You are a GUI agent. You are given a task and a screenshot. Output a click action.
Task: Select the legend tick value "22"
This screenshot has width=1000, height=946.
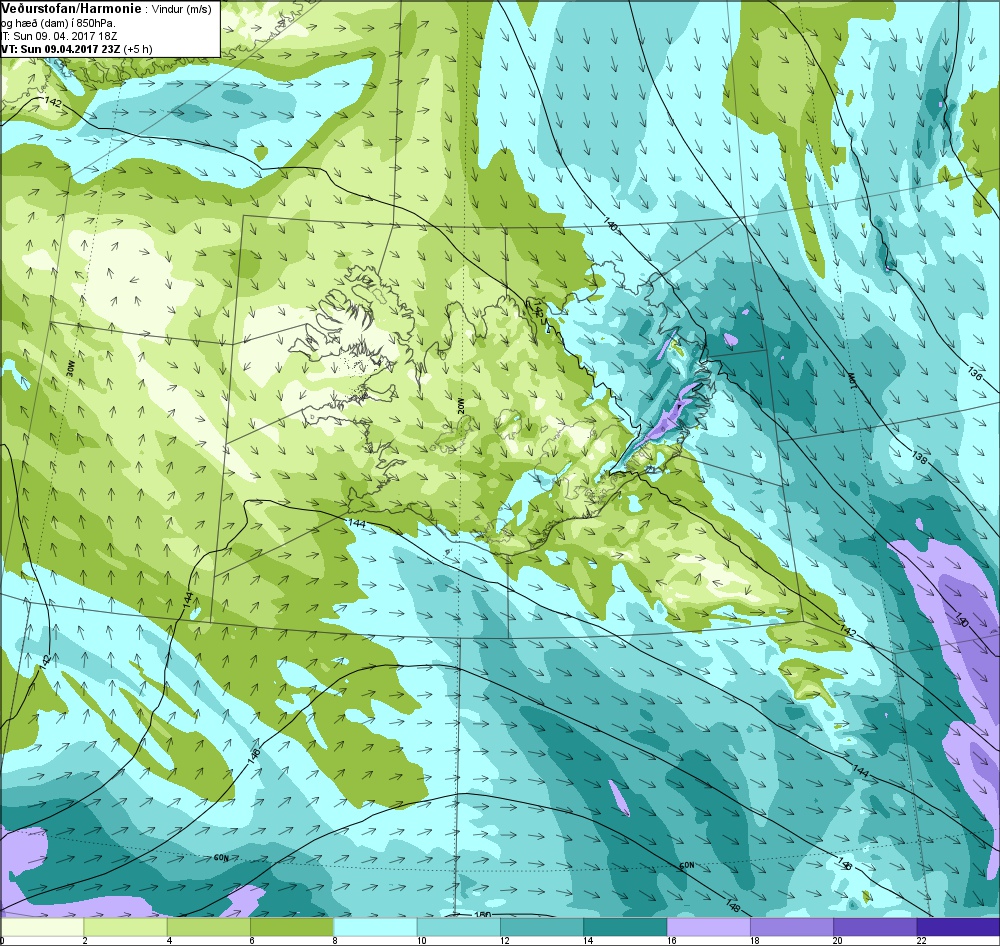pyautogui.click(x=920, y=940)
